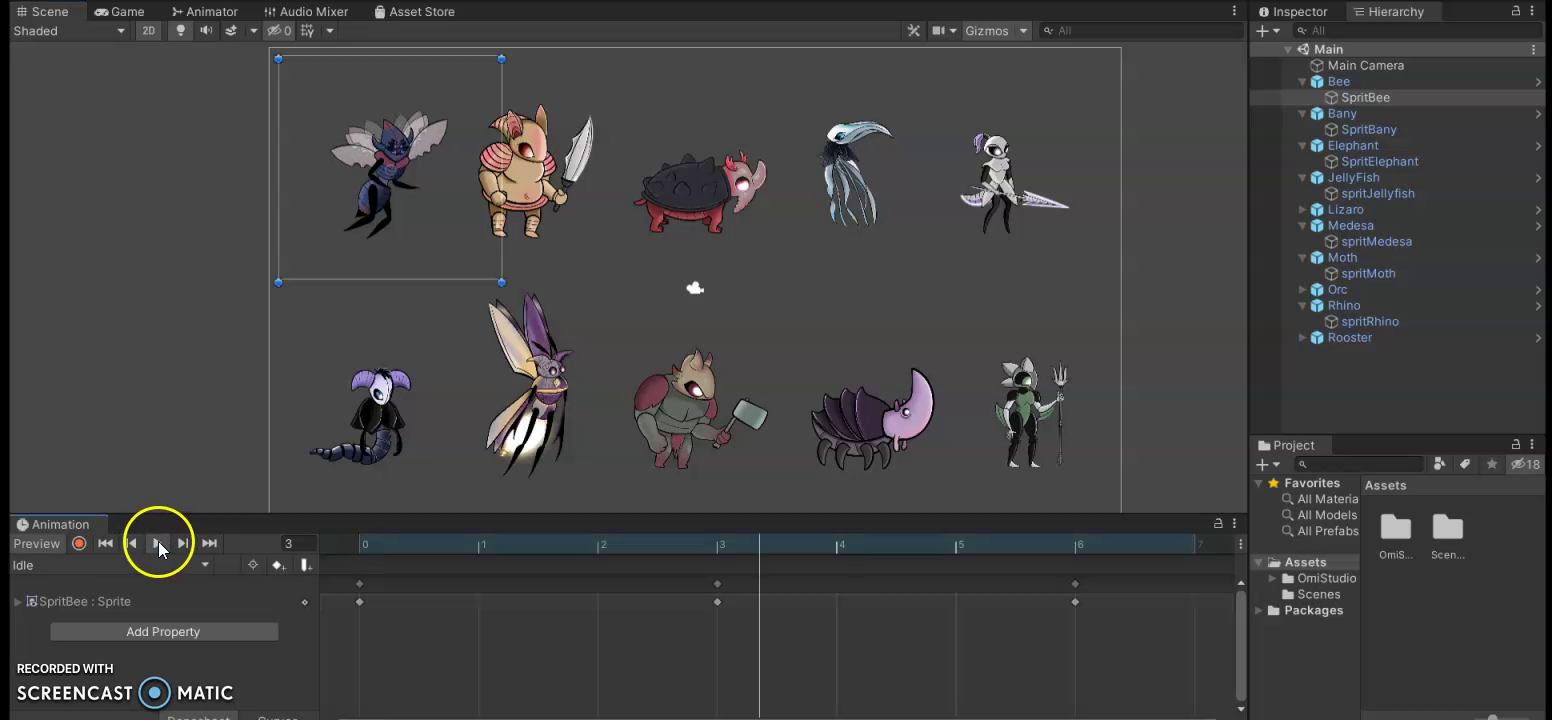Viewport: 1552px width, 720px height.
Task: Click the Add Property button
Action: pos(164,632)
